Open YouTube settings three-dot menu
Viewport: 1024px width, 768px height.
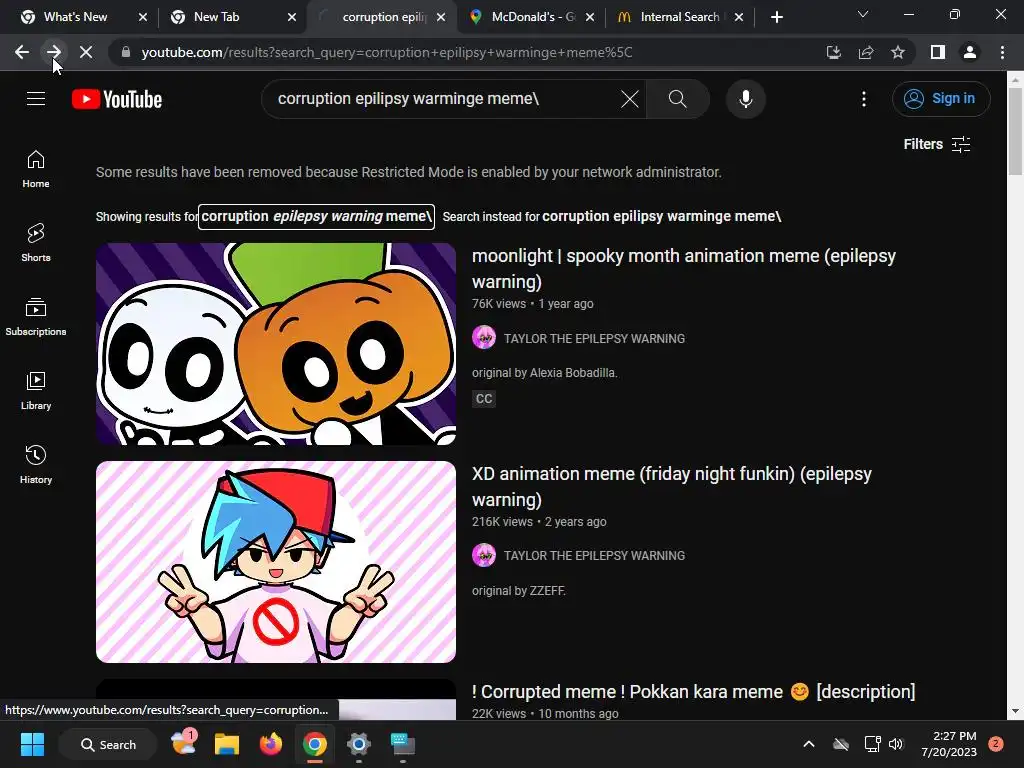[864, 99]
